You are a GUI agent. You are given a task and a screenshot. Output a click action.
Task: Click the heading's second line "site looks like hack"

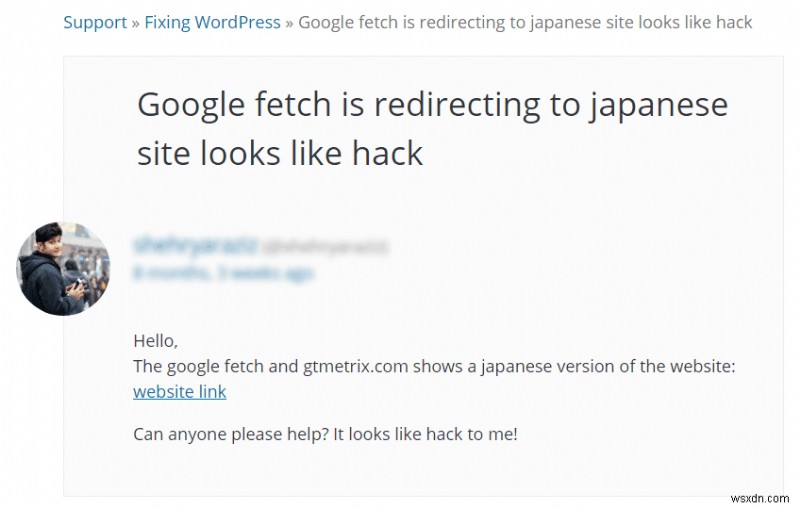click(280, 153)
